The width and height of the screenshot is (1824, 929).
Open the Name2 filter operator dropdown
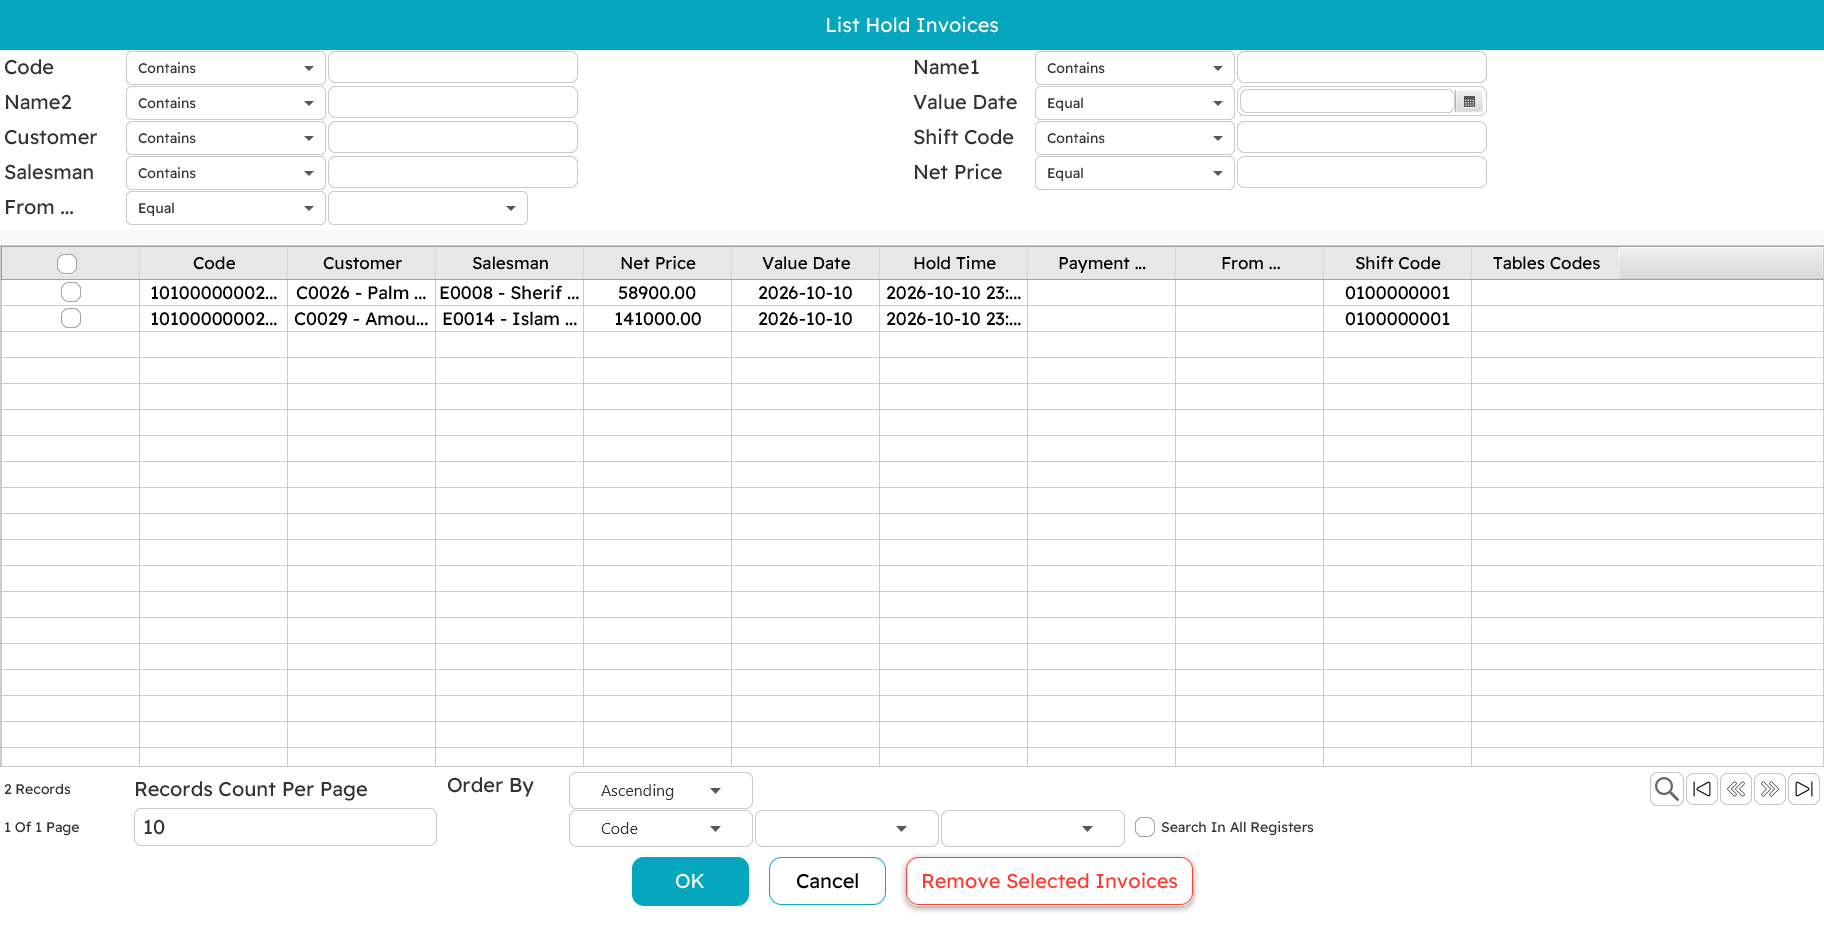click(226, 103)
